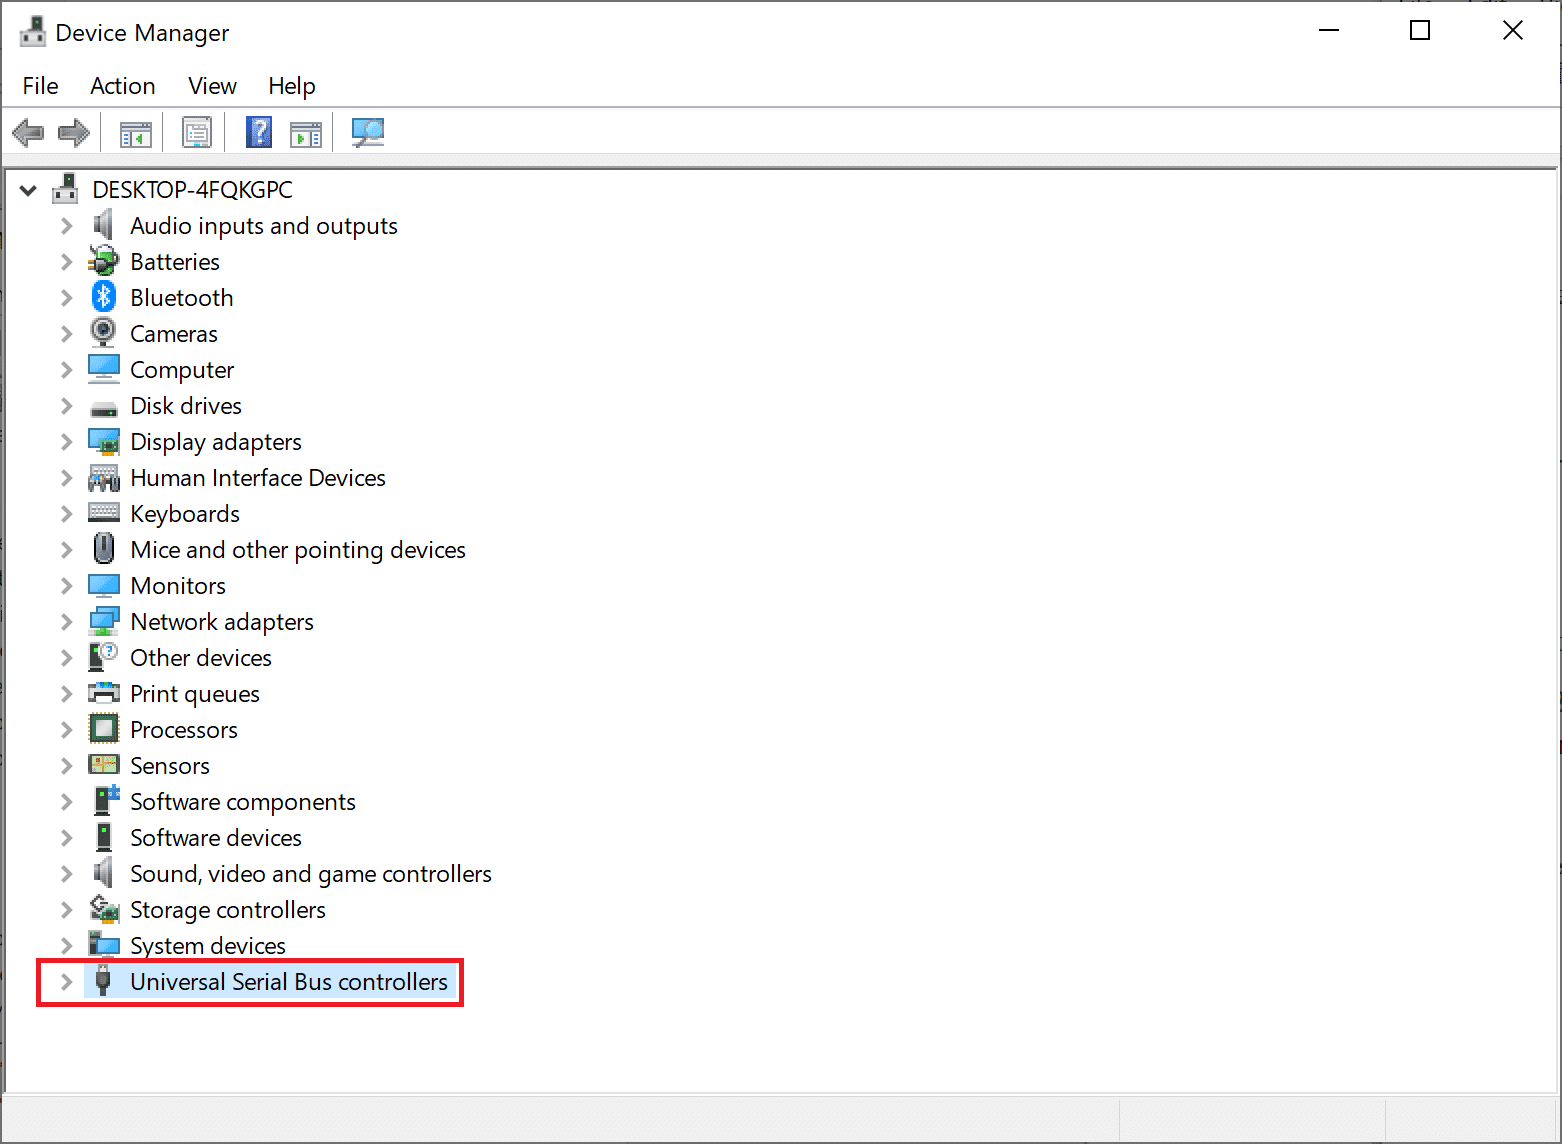Expand Universal Serial Bus controllers
Image resolution: width=1562 pixels, height=1144 pixels.
[x=67, y=982]
